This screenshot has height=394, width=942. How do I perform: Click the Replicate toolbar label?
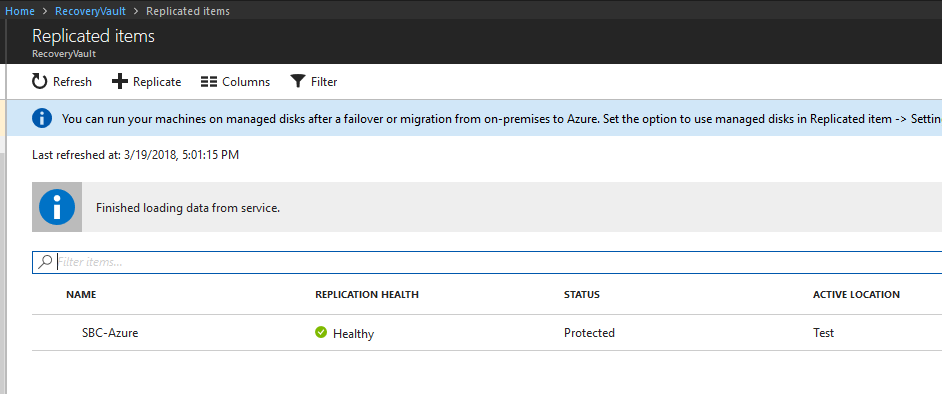[x=157, y=82]
